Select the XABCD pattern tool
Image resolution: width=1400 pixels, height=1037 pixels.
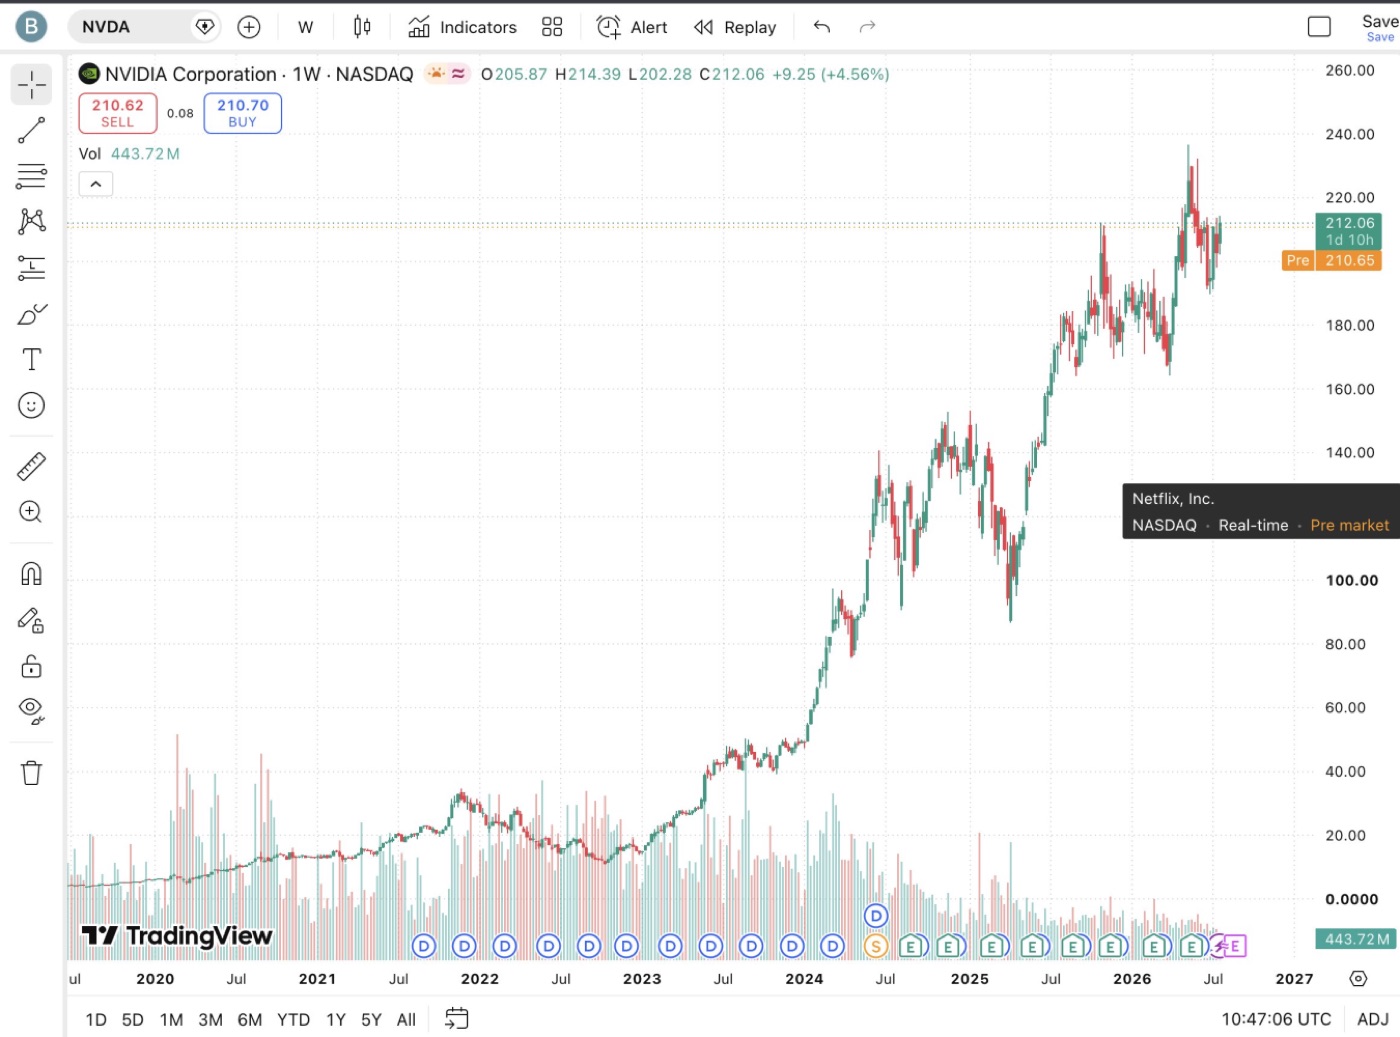click(31, 221)
